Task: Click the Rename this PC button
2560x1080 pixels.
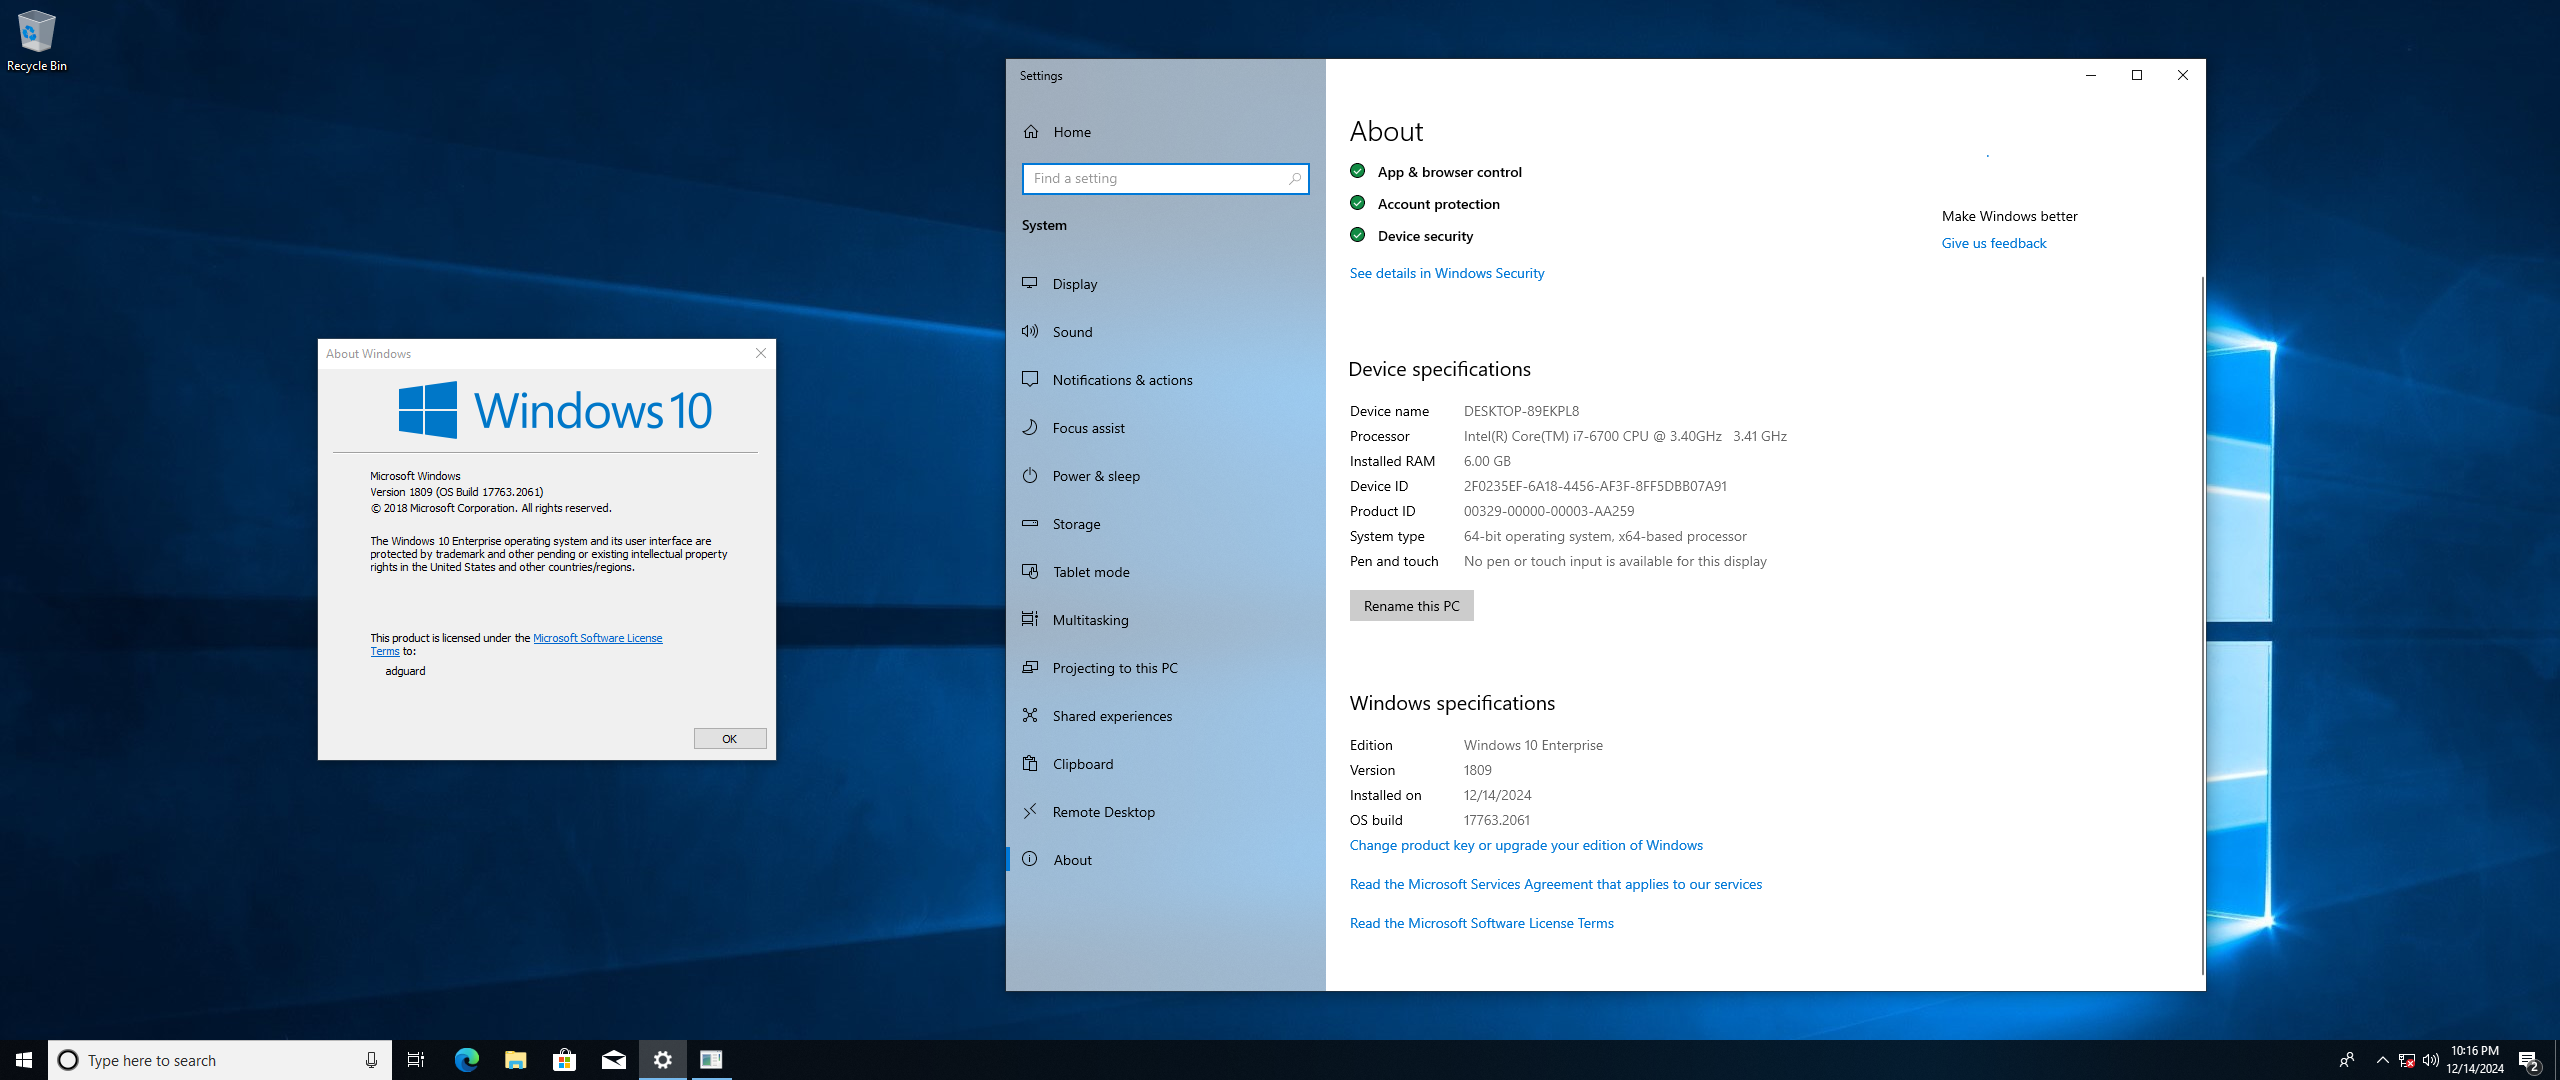Action: [x=1411, y=606]
